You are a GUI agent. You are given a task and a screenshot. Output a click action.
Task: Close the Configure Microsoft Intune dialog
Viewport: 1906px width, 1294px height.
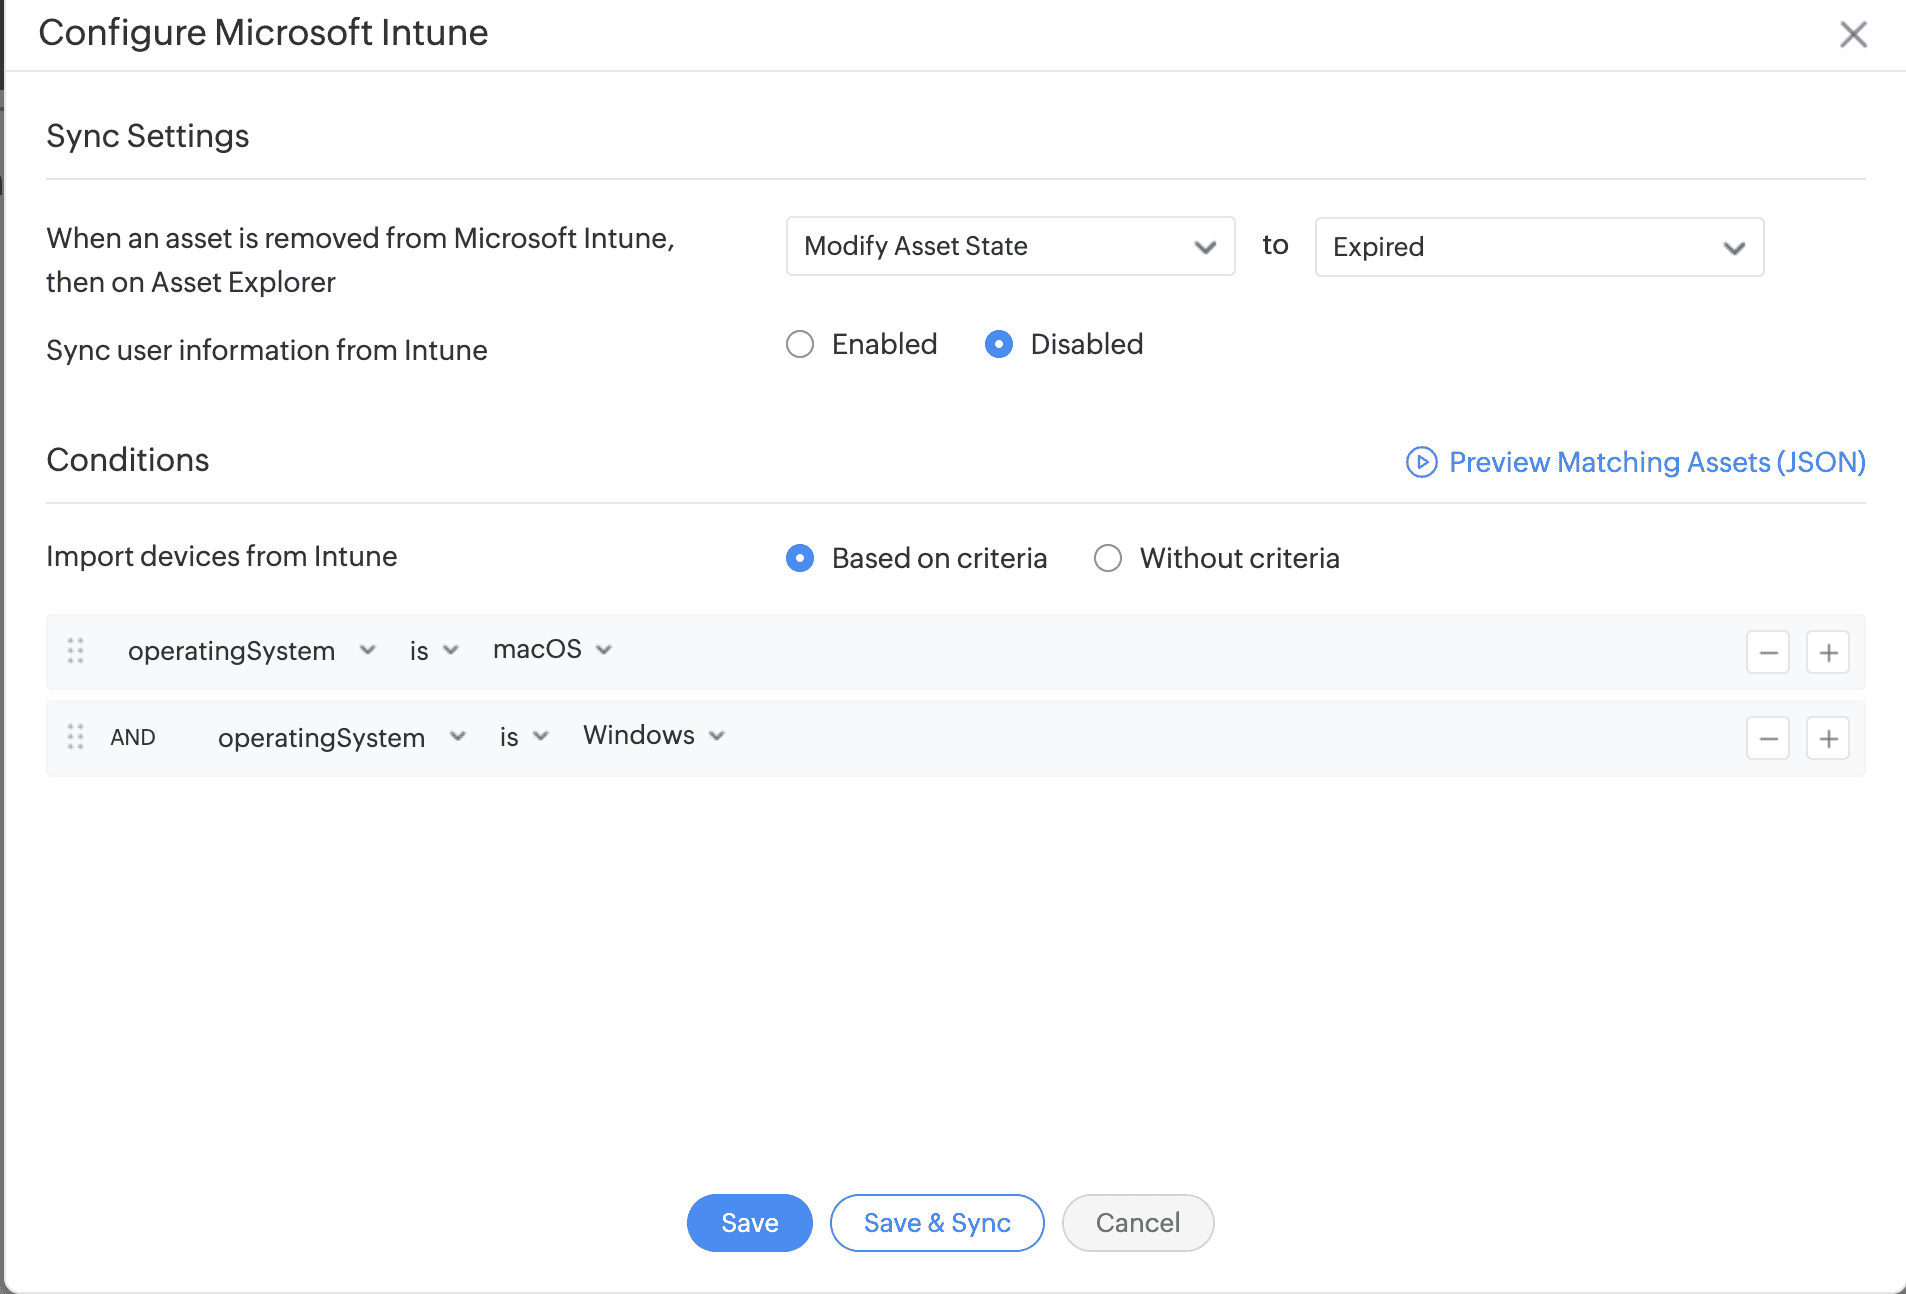click(x=1853, y=35)
